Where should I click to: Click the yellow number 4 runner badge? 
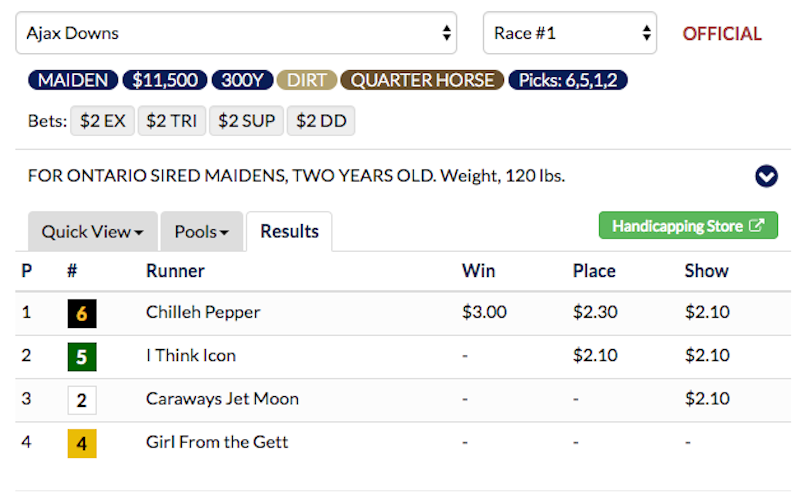pyautogui.click(x=81, y=442)
